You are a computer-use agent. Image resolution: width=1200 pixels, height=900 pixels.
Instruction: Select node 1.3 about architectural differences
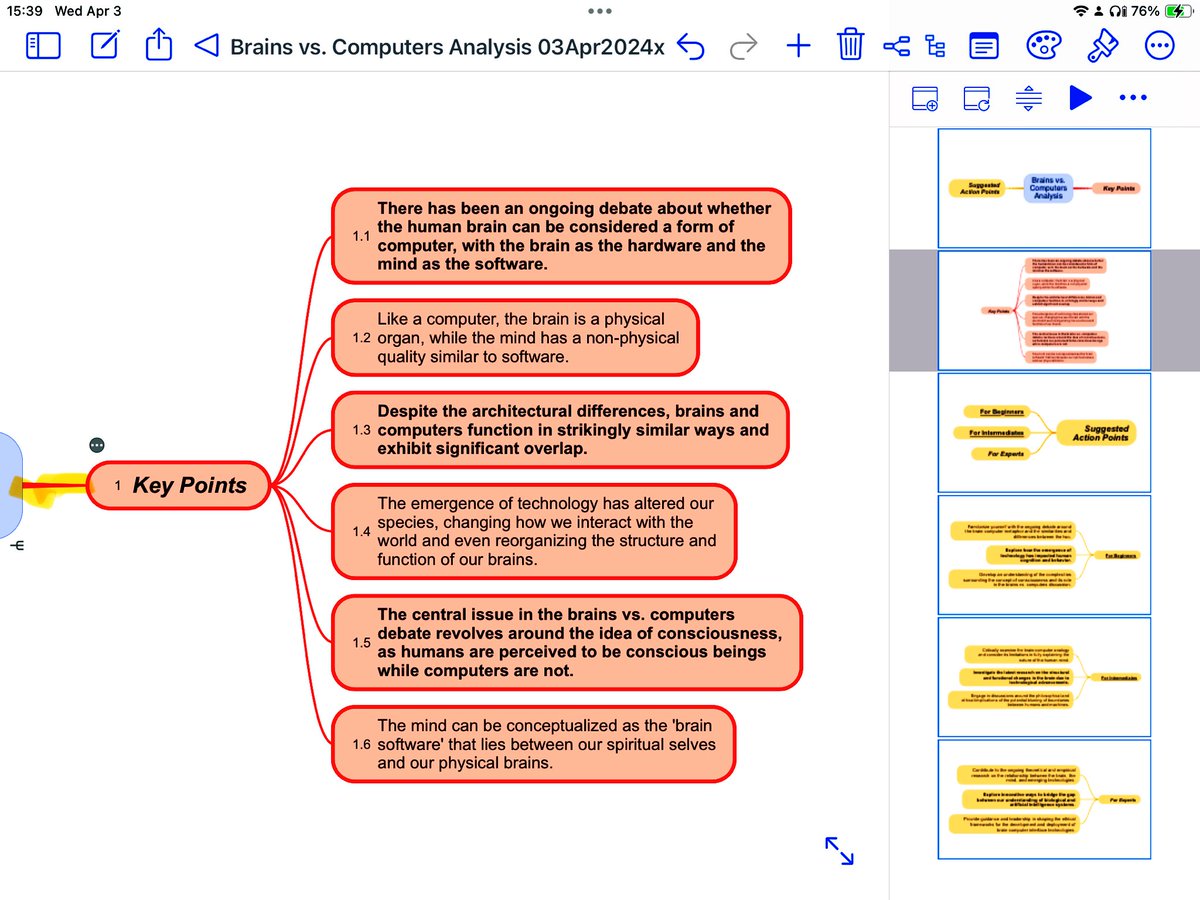point(560,430)
